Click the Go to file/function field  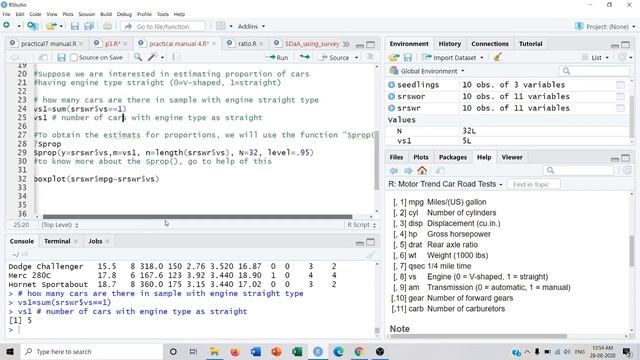coord(163,27)
